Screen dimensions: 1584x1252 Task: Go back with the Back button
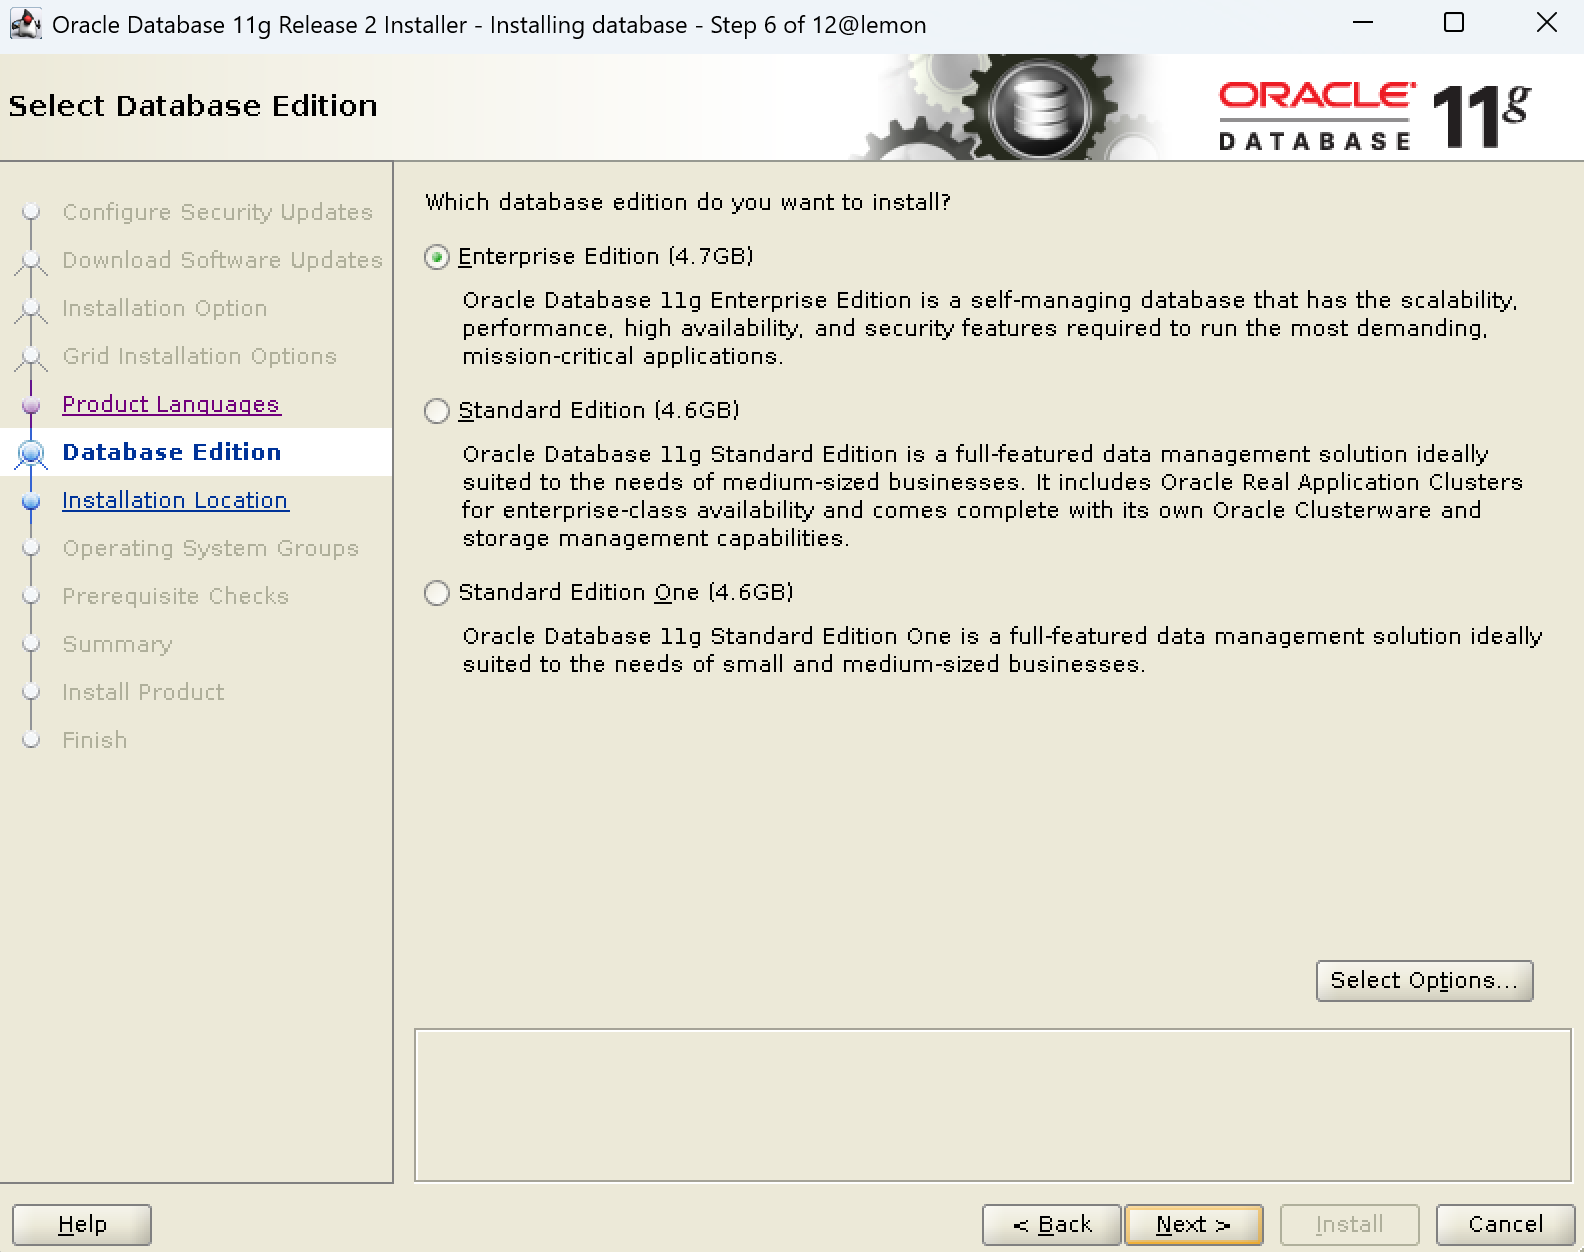click(1051, 1225)
